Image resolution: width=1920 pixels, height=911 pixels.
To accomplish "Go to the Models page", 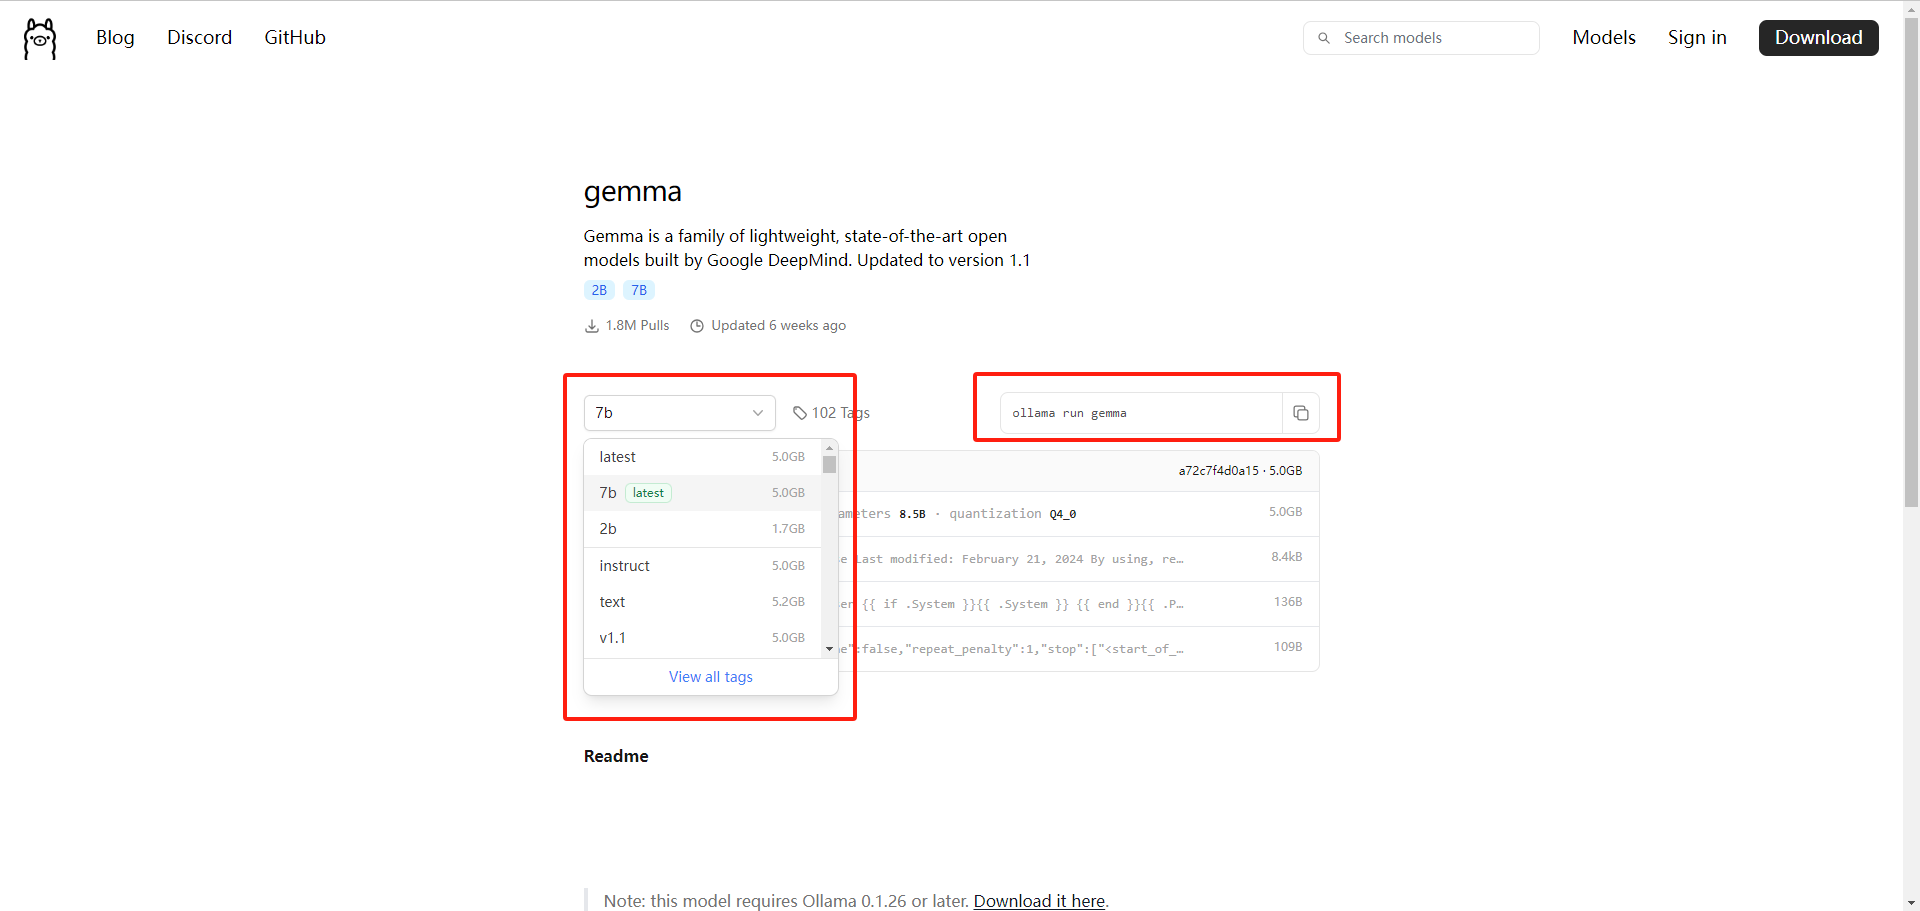I will pyautogui.click(x=1604, y=37).
